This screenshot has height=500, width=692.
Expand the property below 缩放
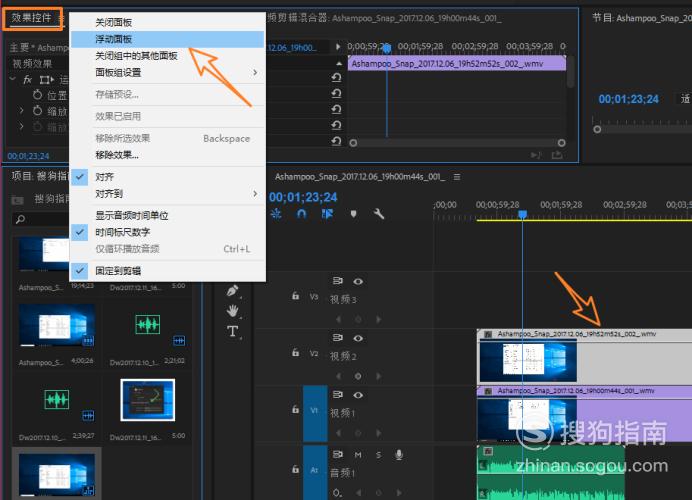coord(21,127)
